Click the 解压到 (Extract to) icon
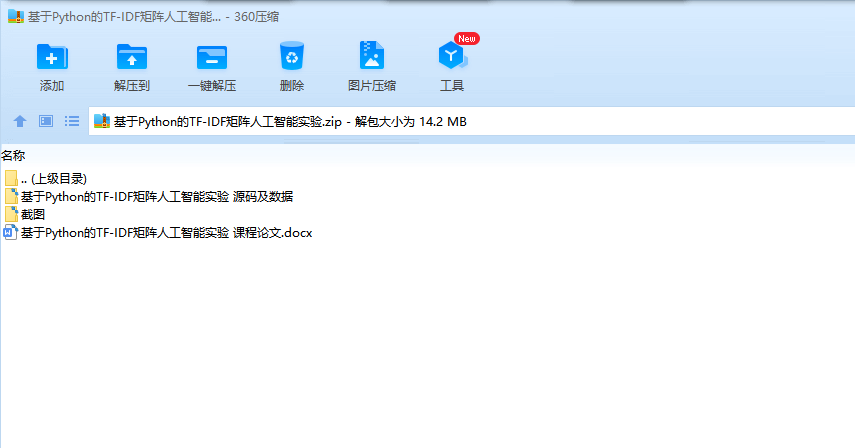855x448 pixels. pyautogui.click(x=131, y=57)
